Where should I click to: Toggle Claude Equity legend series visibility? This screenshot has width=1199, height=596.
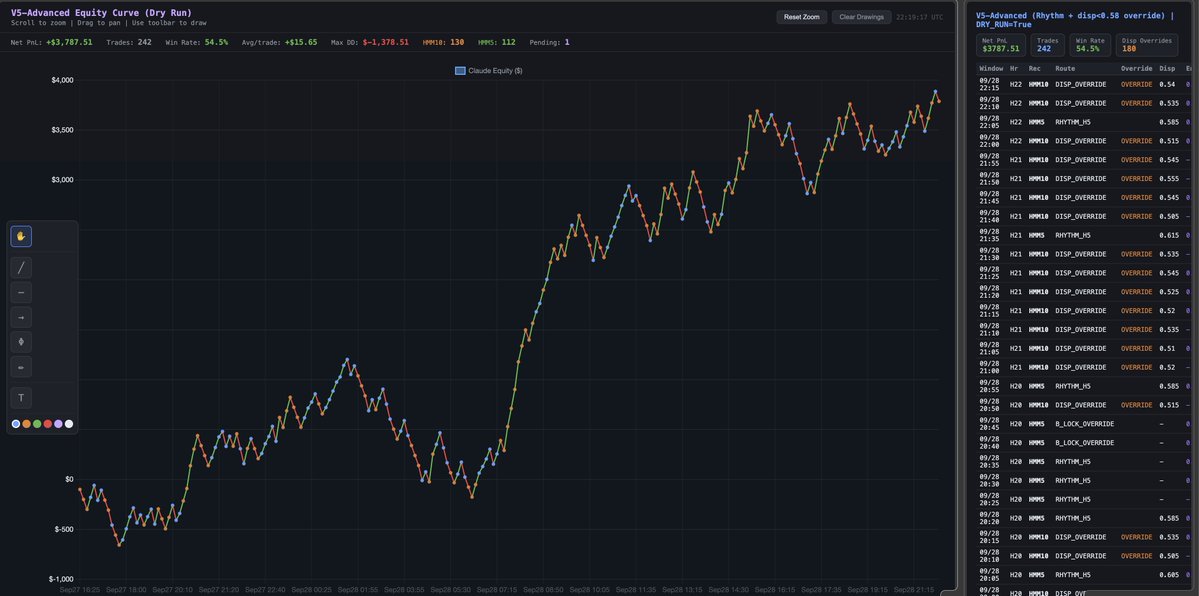pyautogui.click(x=489, y=70)
